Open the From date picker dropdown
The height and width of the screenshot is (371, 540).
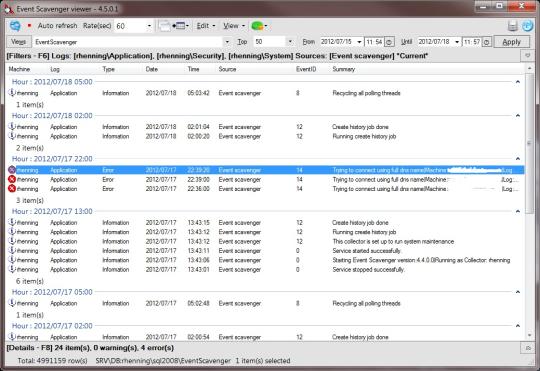click(x=359, y=42)
